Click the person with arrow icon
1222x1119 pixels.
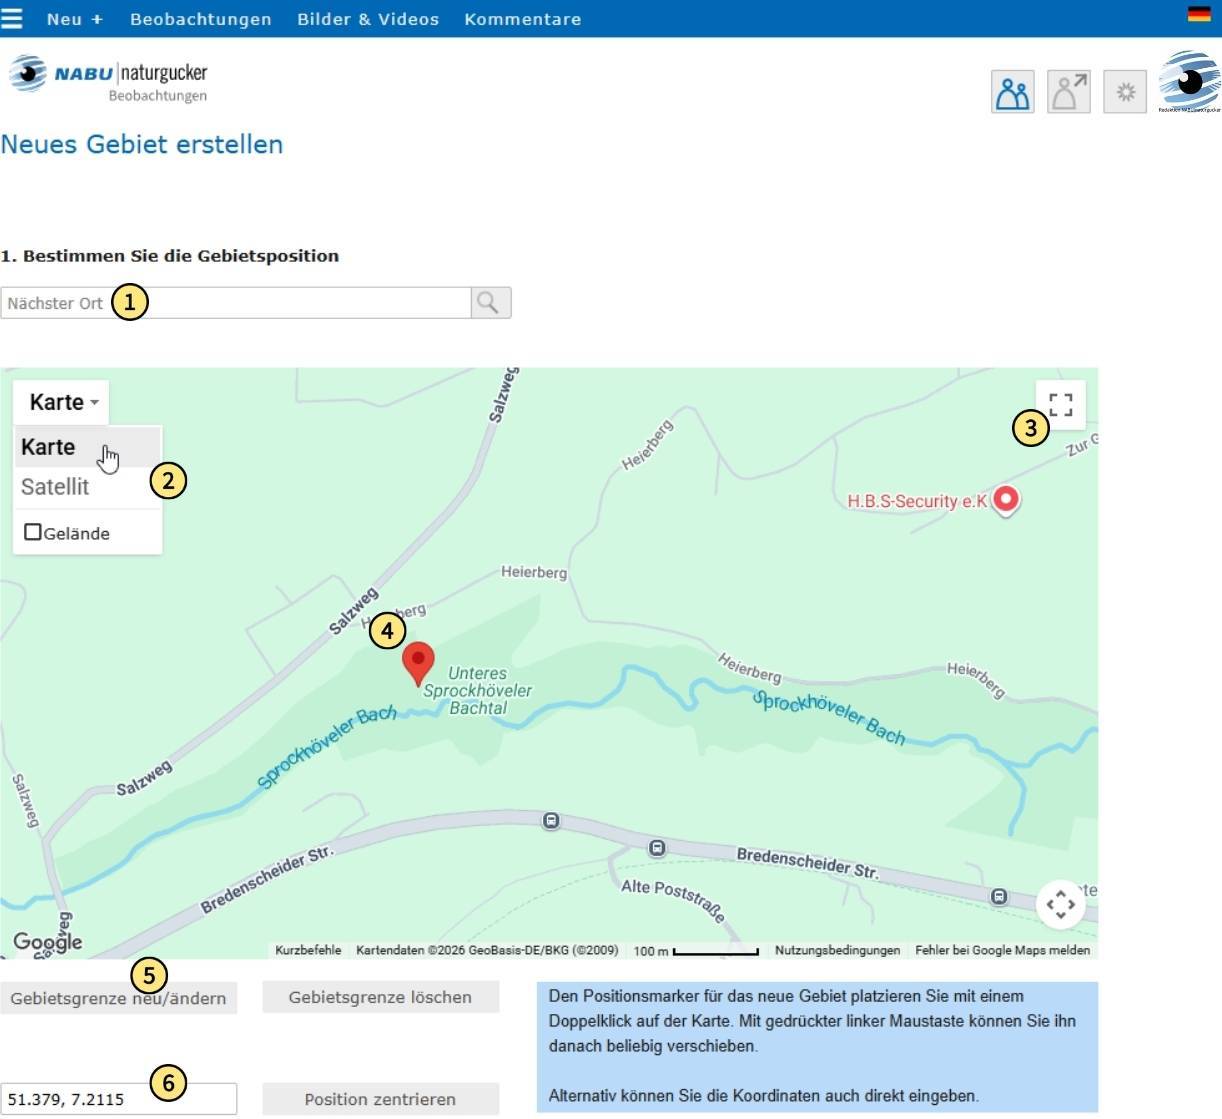(1068, 92)
